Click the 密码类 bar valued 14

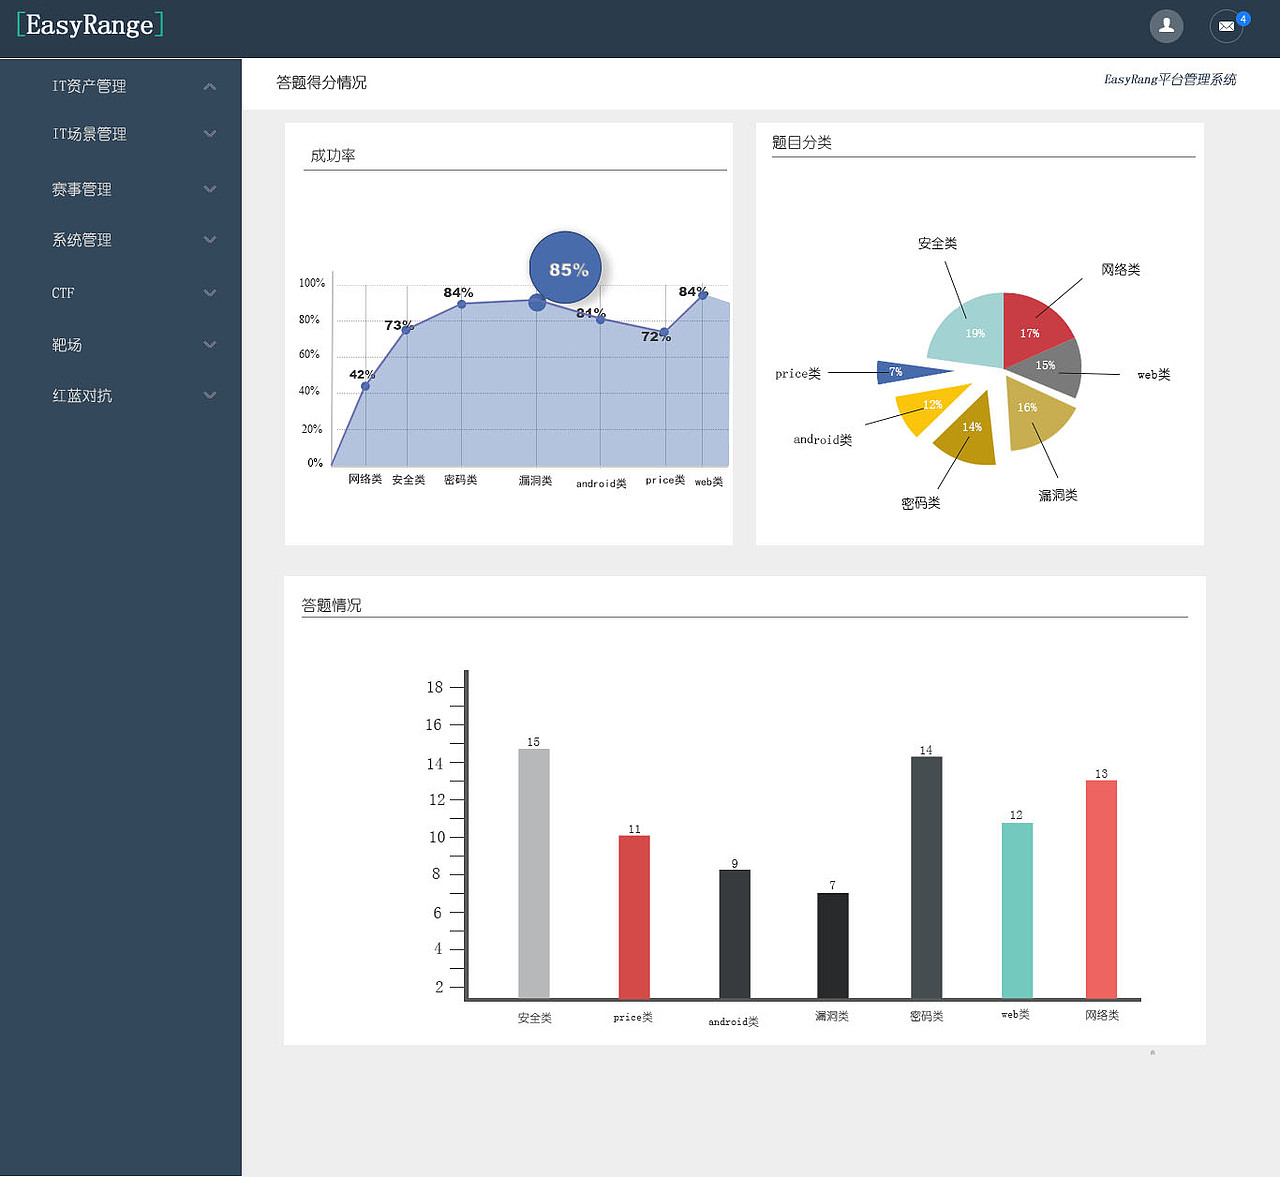tap(926, 877)
